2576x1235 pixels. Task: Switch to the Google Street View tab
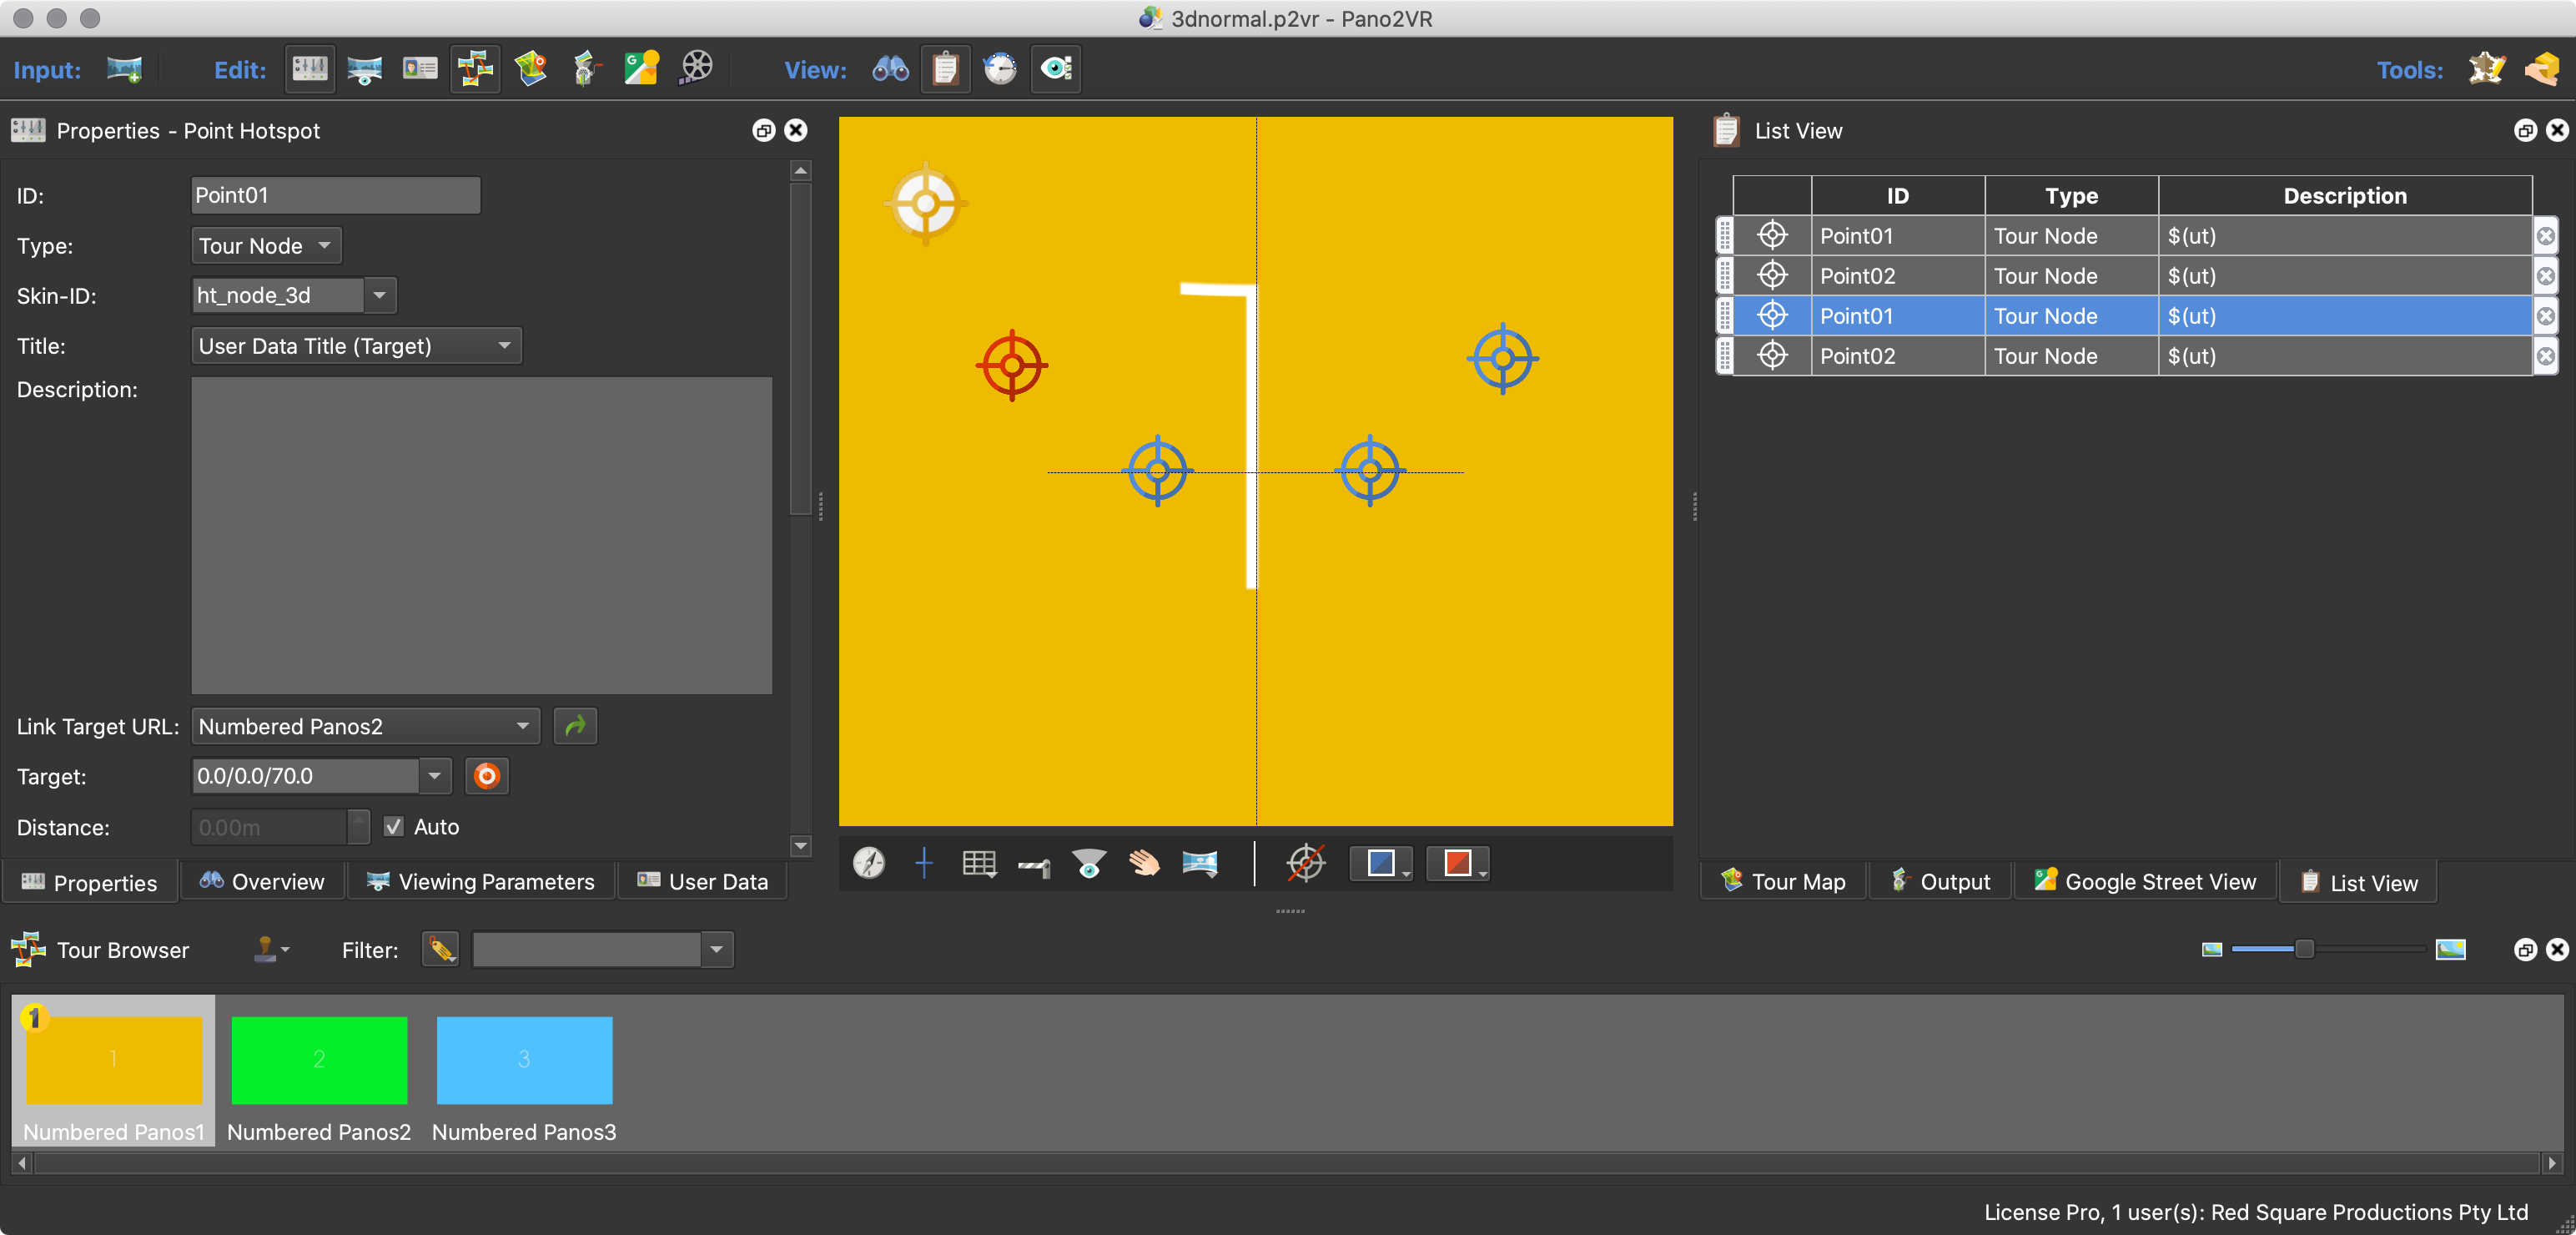pos(2145,881)
